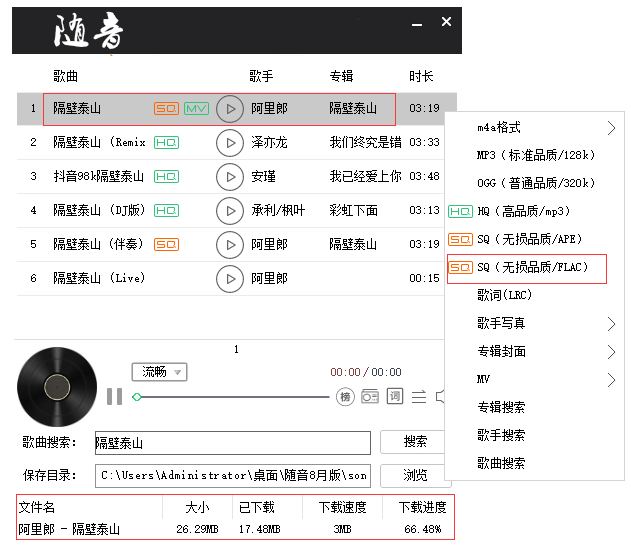
Task: Play the first song 隔壁泰山 by 阿里郎
Action: tap(230, 109)
